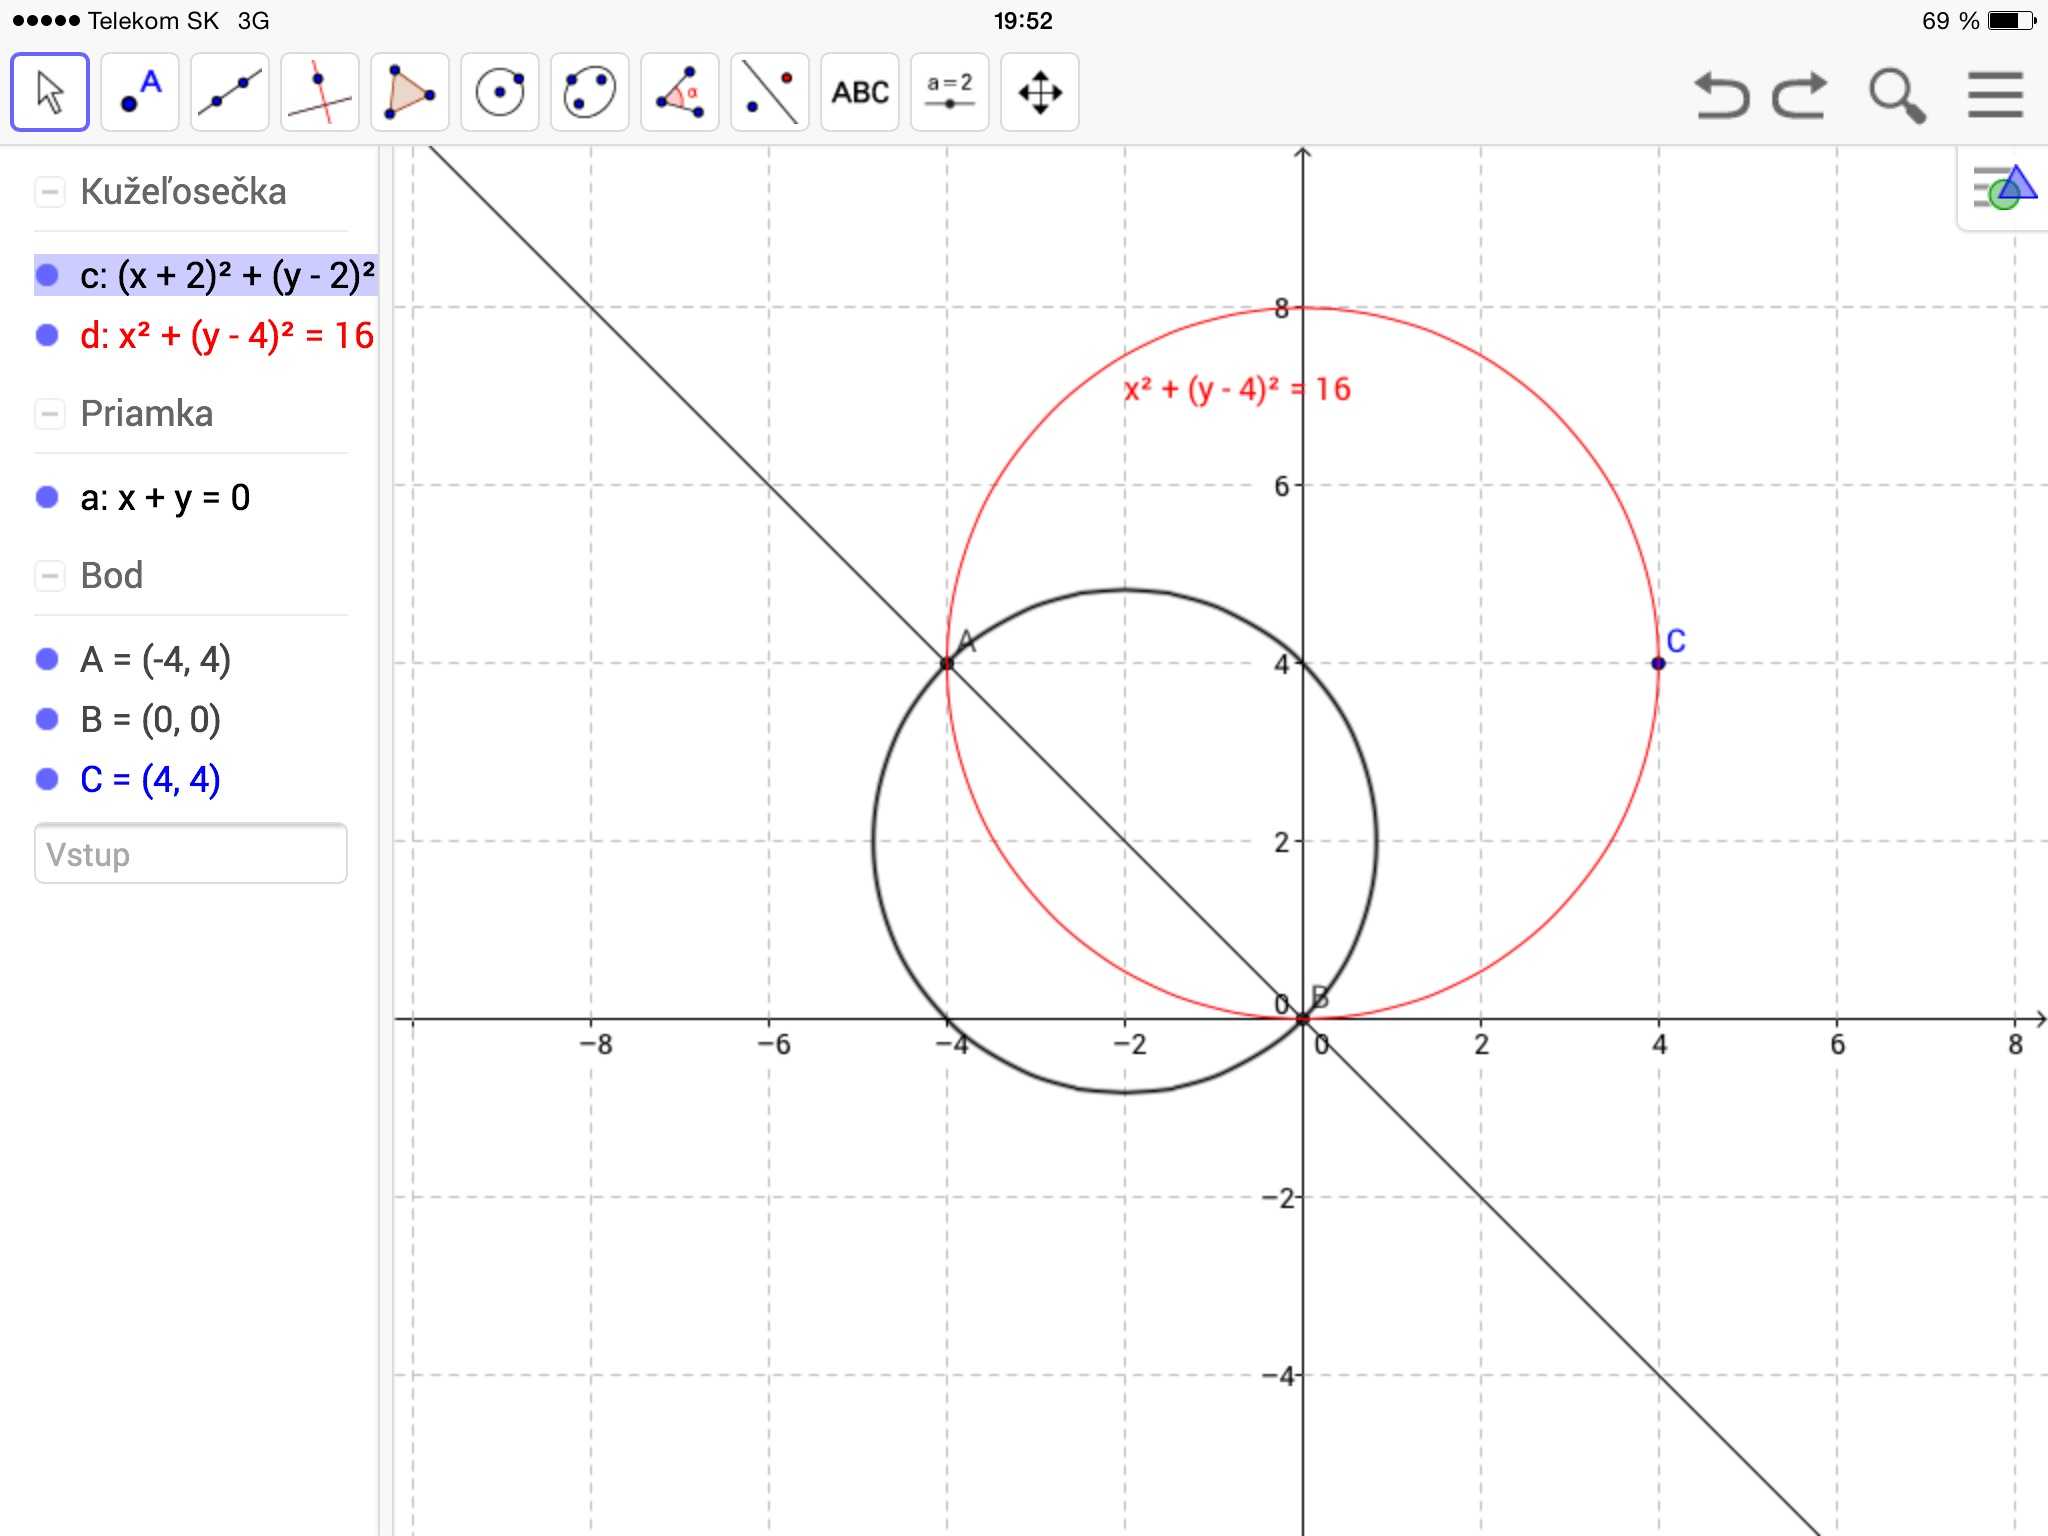This screenshot has height=1536, width=2048.
Task: Click the Kužeľosečka heading text
Action: [x=183, y=191]
